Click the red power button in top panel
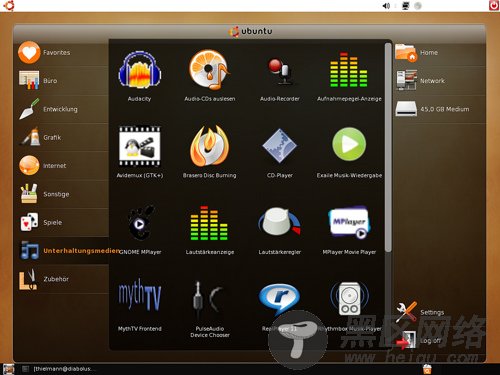The width and height of the screenshot is (500, 375). click(x=494, y=5)
